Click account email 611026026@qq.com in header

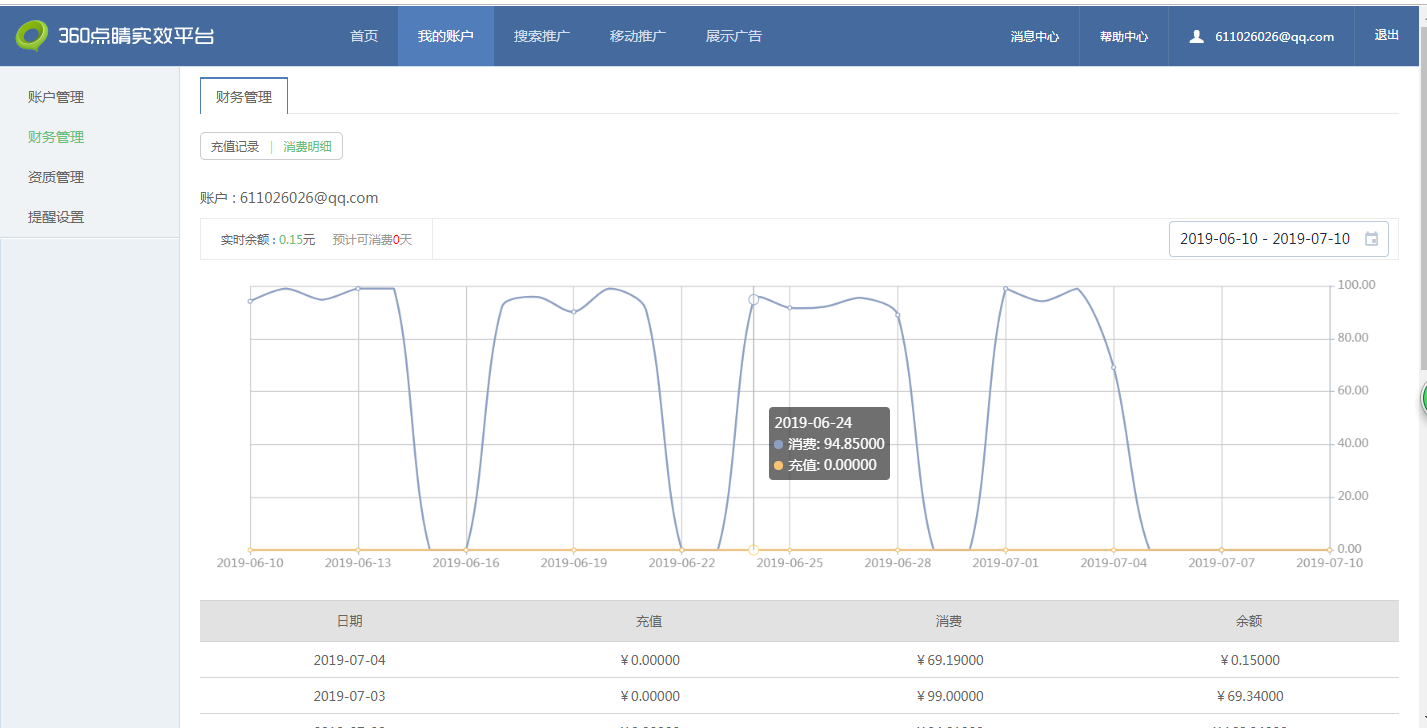click(1274, 37)
